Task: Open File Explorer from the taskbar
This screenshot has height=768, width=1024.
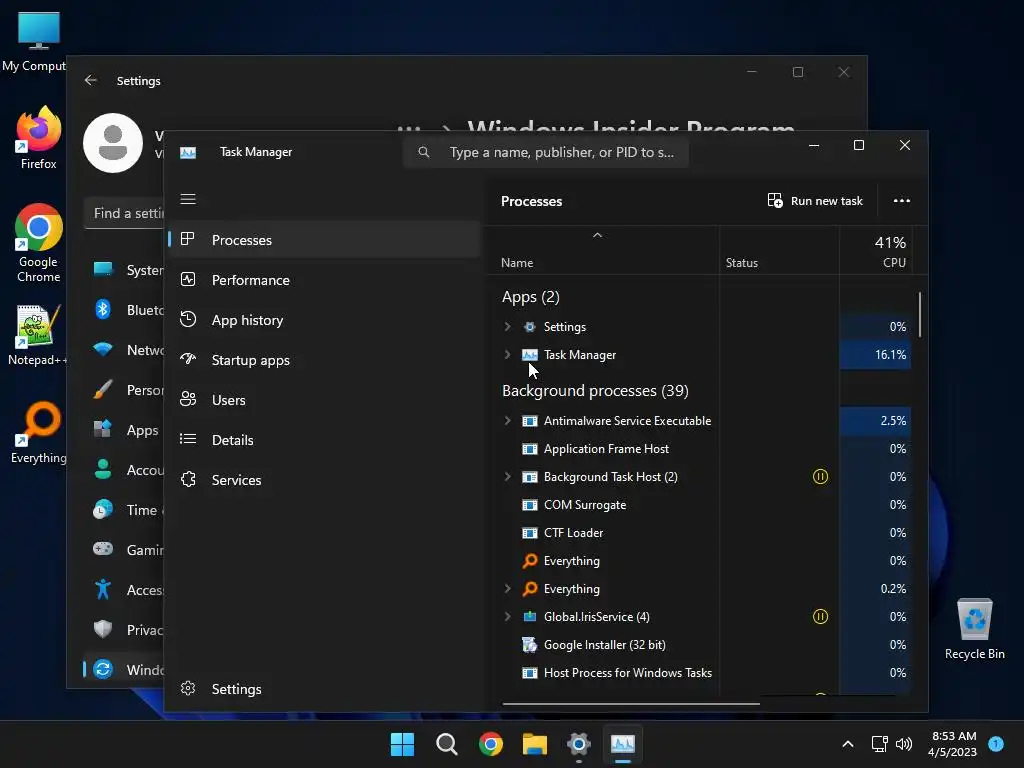Action: [534, 744]
